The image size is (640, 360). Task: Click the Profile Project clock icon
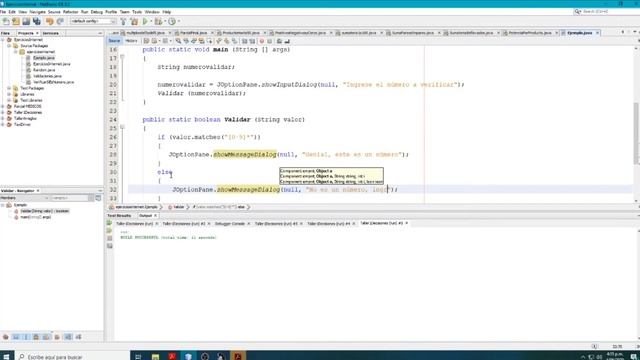click(x=172, y=21)
